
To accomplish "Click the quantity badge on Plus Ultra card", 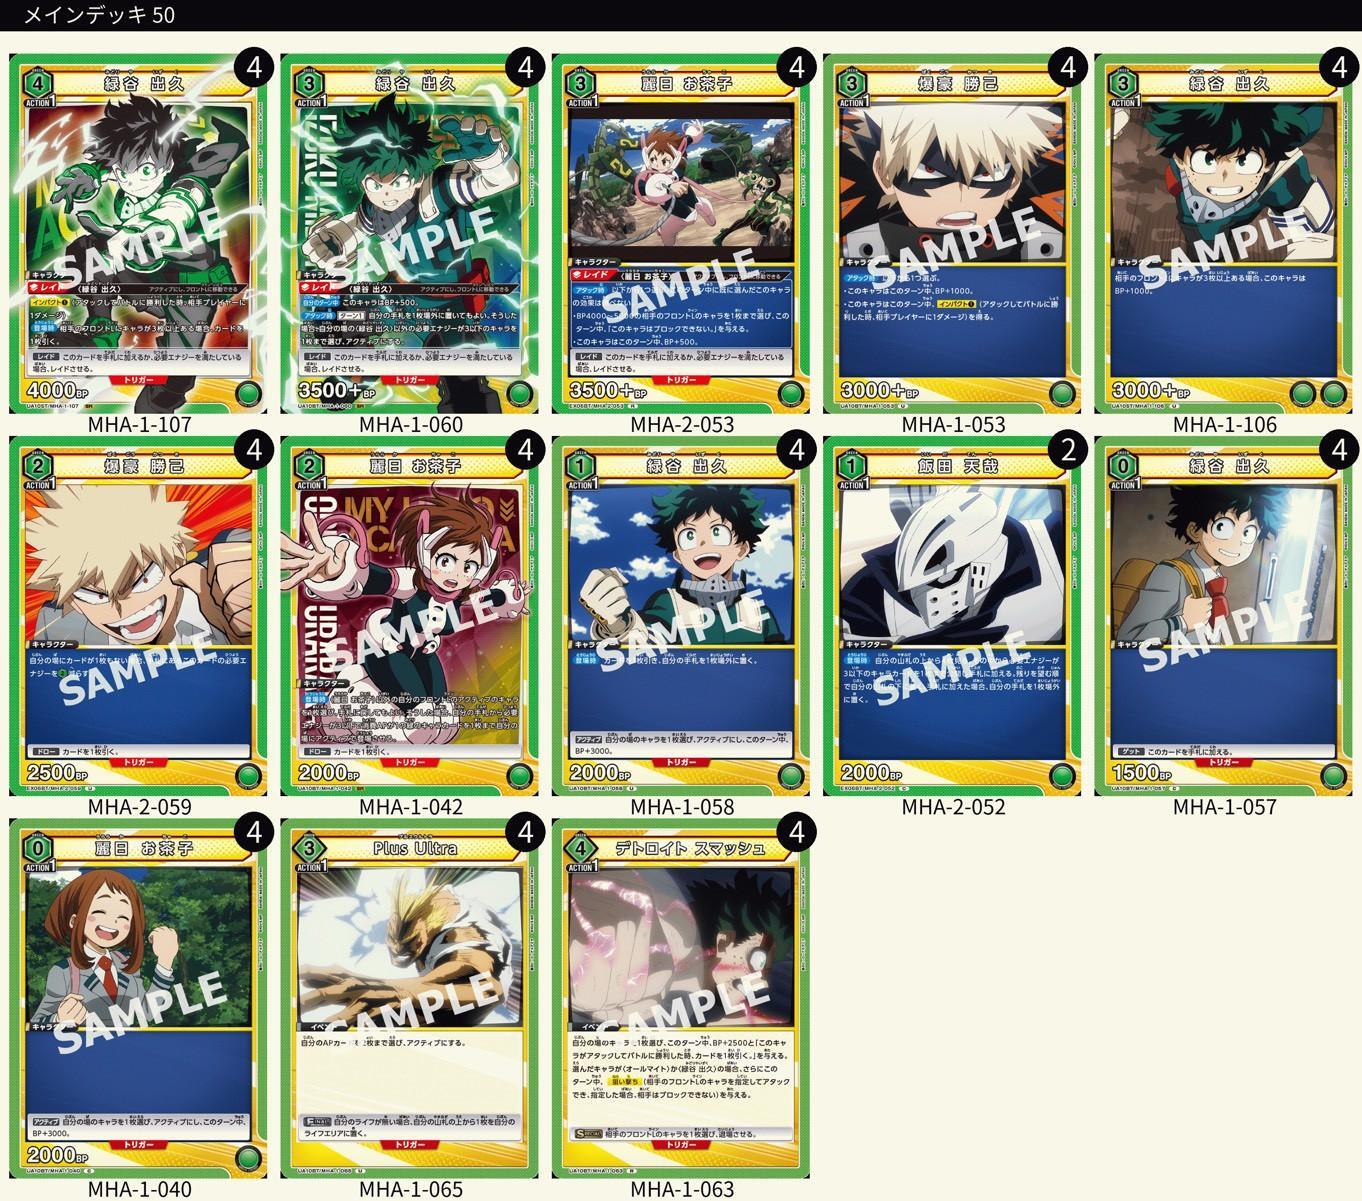I will [x=525, y=832].
